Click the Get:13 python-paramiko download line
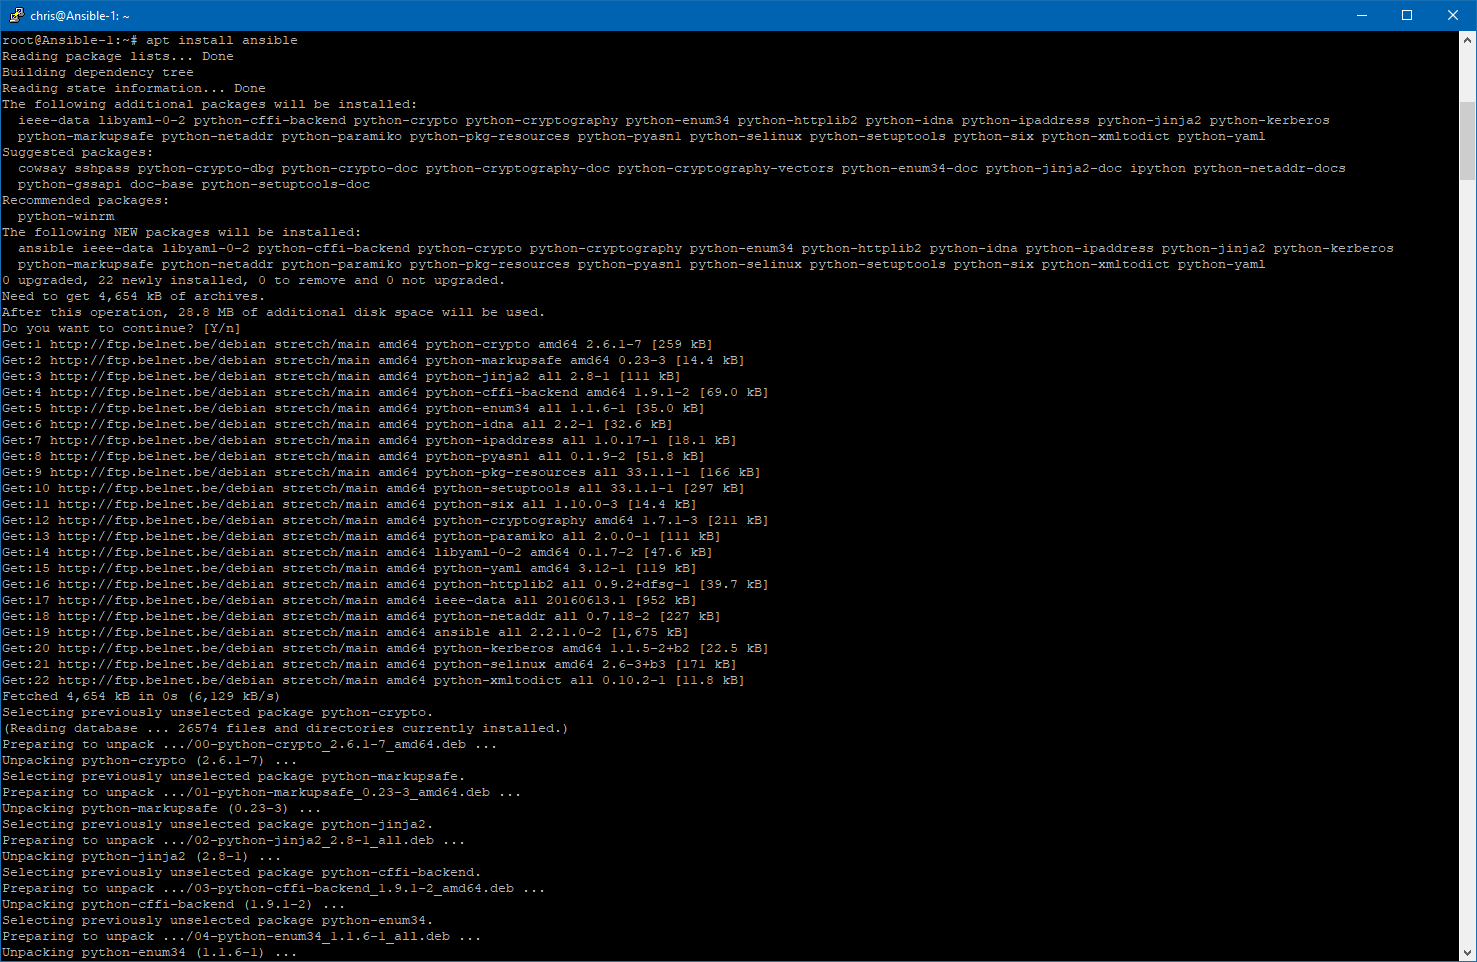Image resolution: width=1477 pixels, height=962 pixels. pos(362,536)
